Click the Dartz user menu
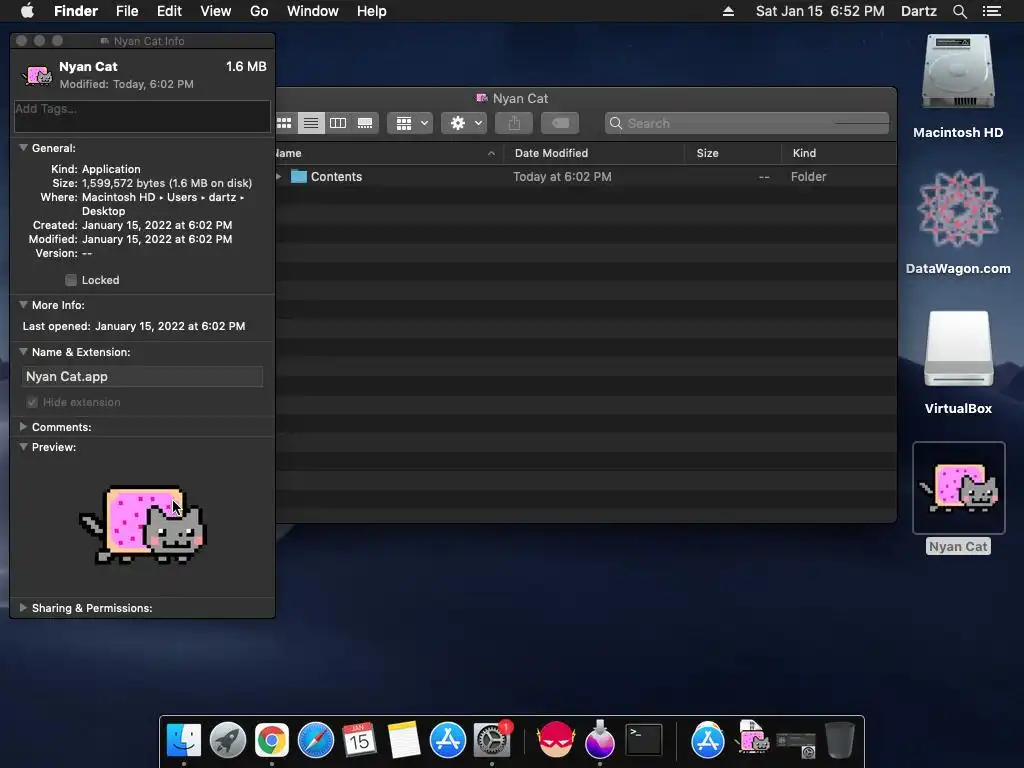The width and height of the screenshot is (1024, 768). click(919, 11)
